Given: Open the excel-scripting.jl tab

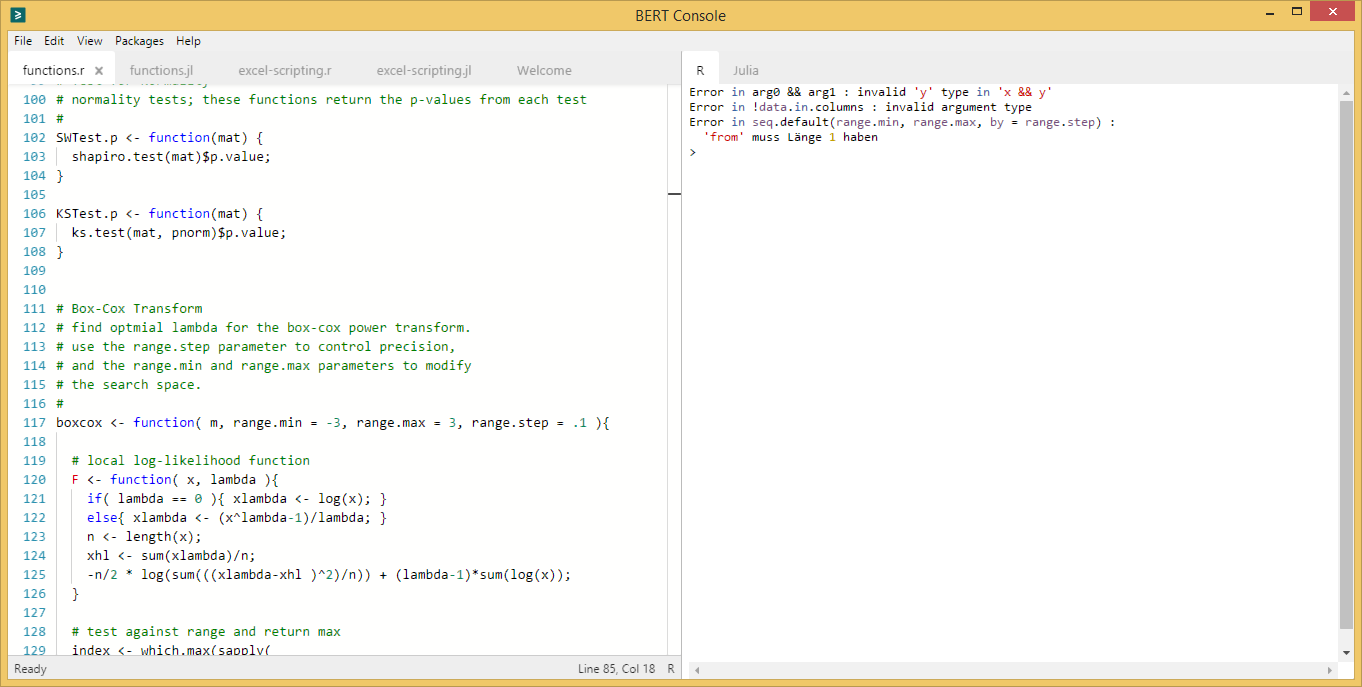Looking at the screenshot, I should click(x=423, y=70).
